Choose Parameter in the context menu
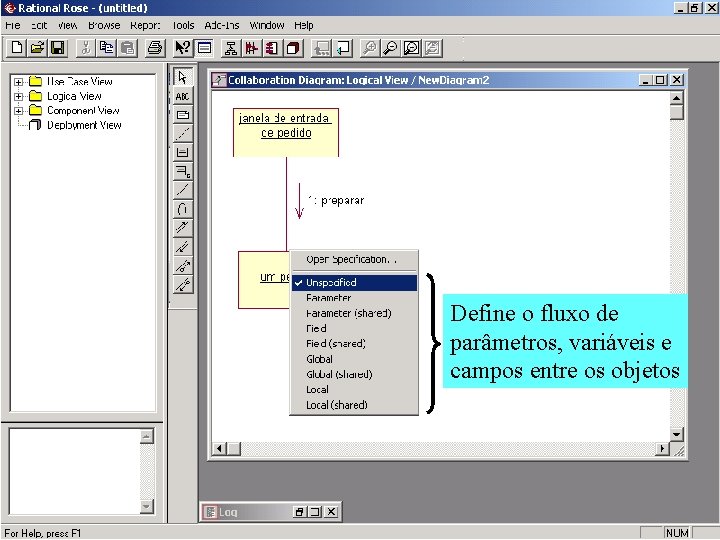720x540 pixels. click(x=354, y=298)
